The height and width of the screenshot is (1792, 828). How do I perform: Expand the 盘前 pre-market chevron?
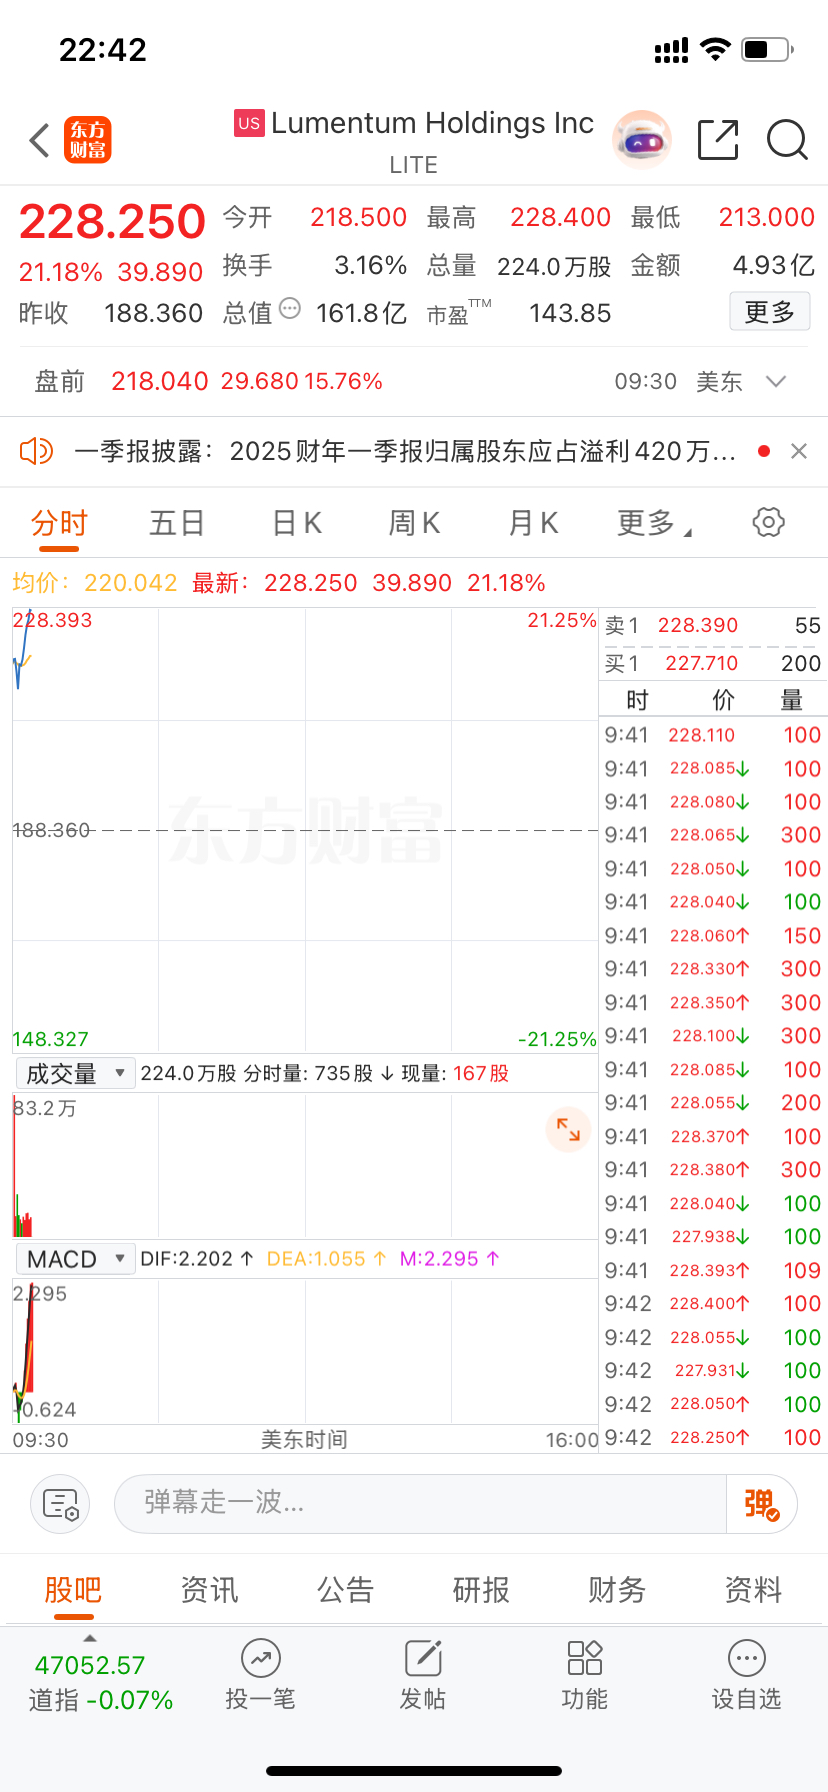point(776,381)
